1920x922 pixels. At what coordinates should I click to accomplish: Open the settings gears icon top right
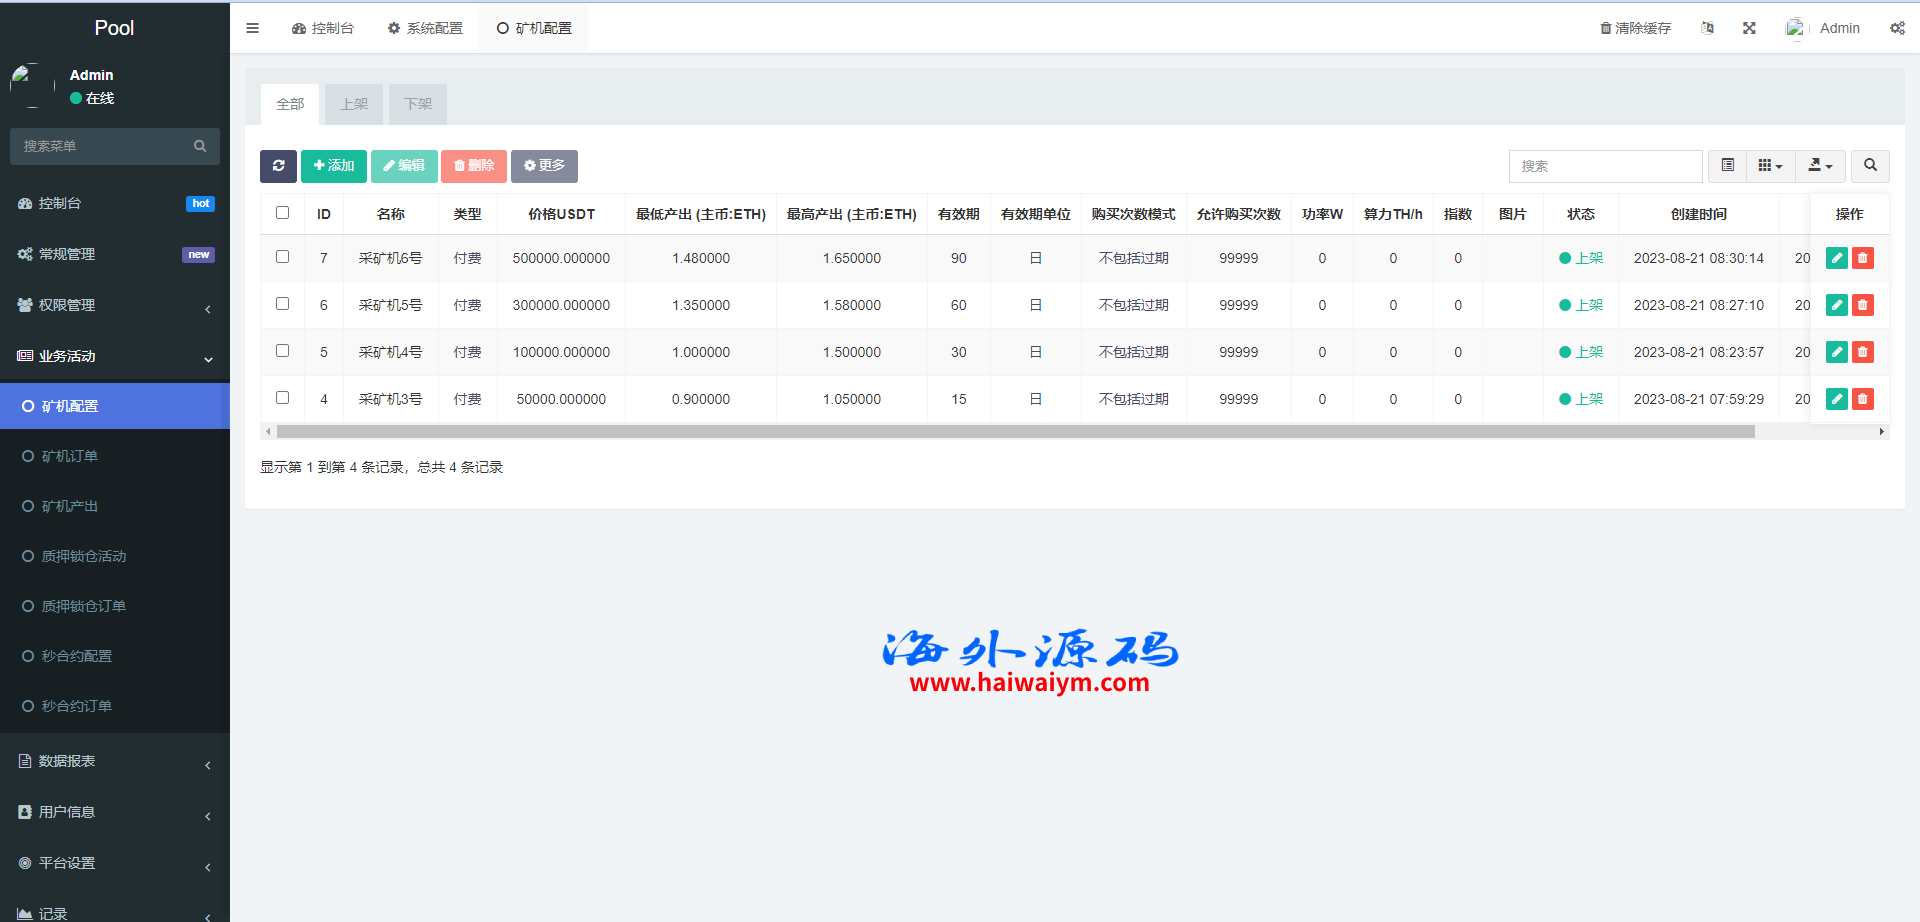1897,28
